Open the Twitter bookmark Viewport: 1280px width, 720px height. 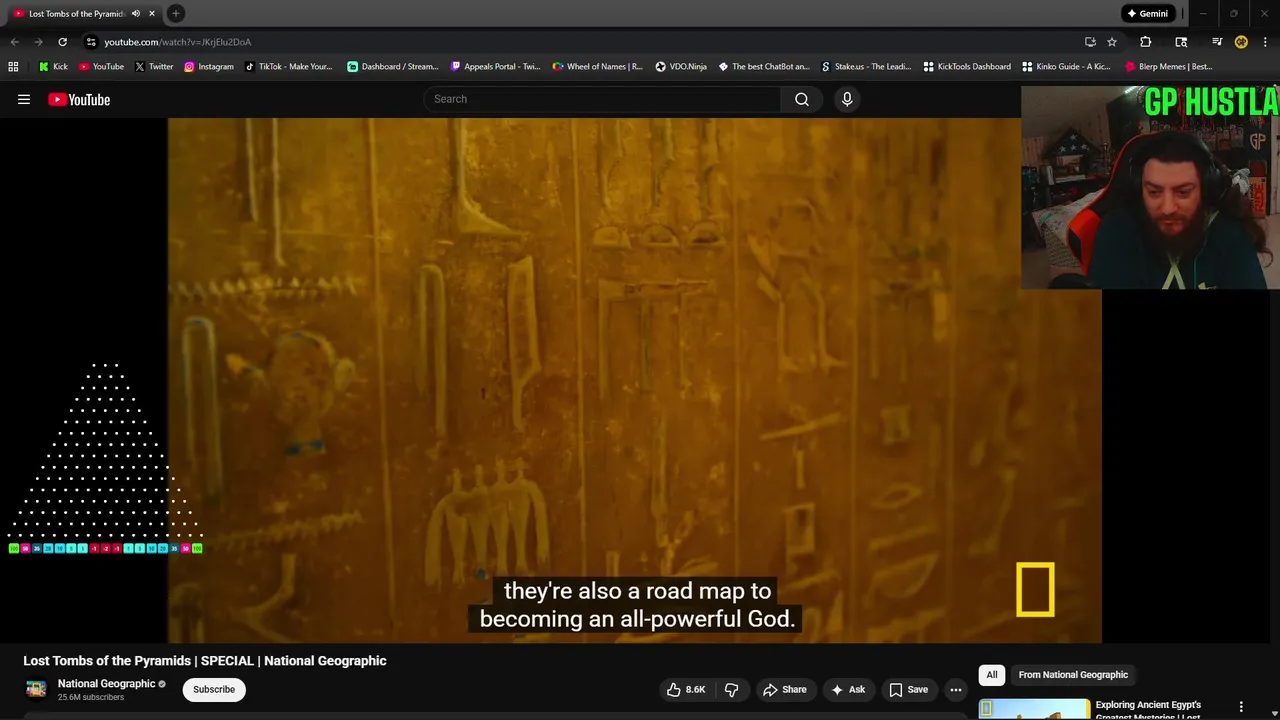pos(153,67)
